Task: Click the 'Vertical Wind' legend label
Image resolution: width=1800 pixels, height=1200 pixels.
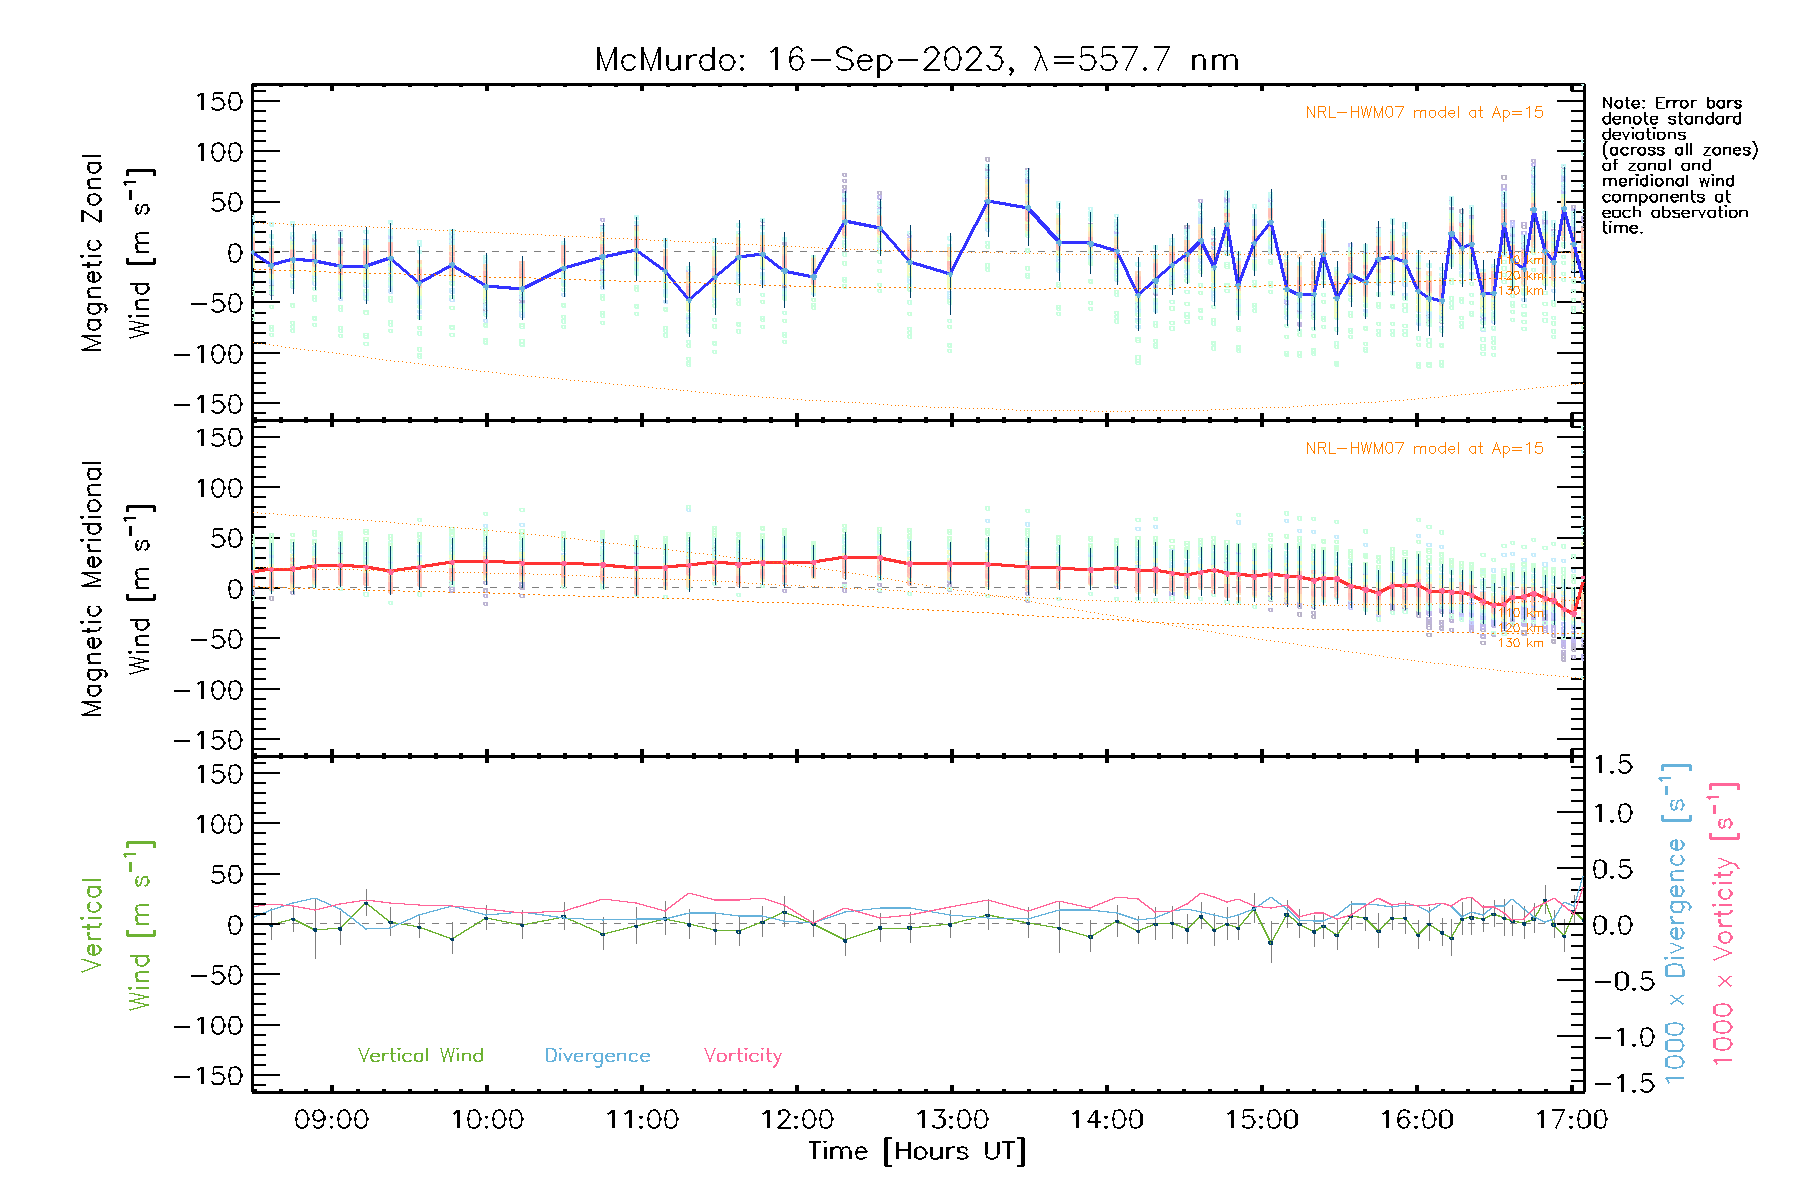Action: coord(420,1056)
